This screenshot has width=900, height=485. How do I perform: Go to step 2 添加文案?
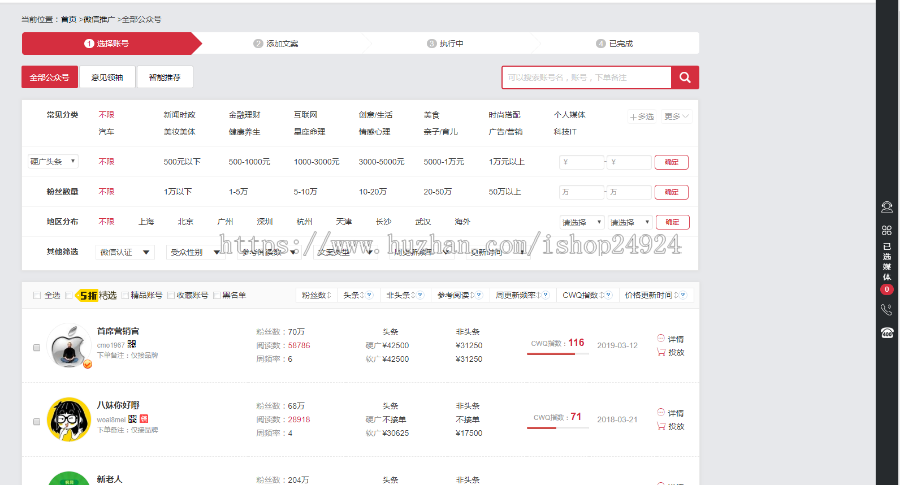[276, 44]
